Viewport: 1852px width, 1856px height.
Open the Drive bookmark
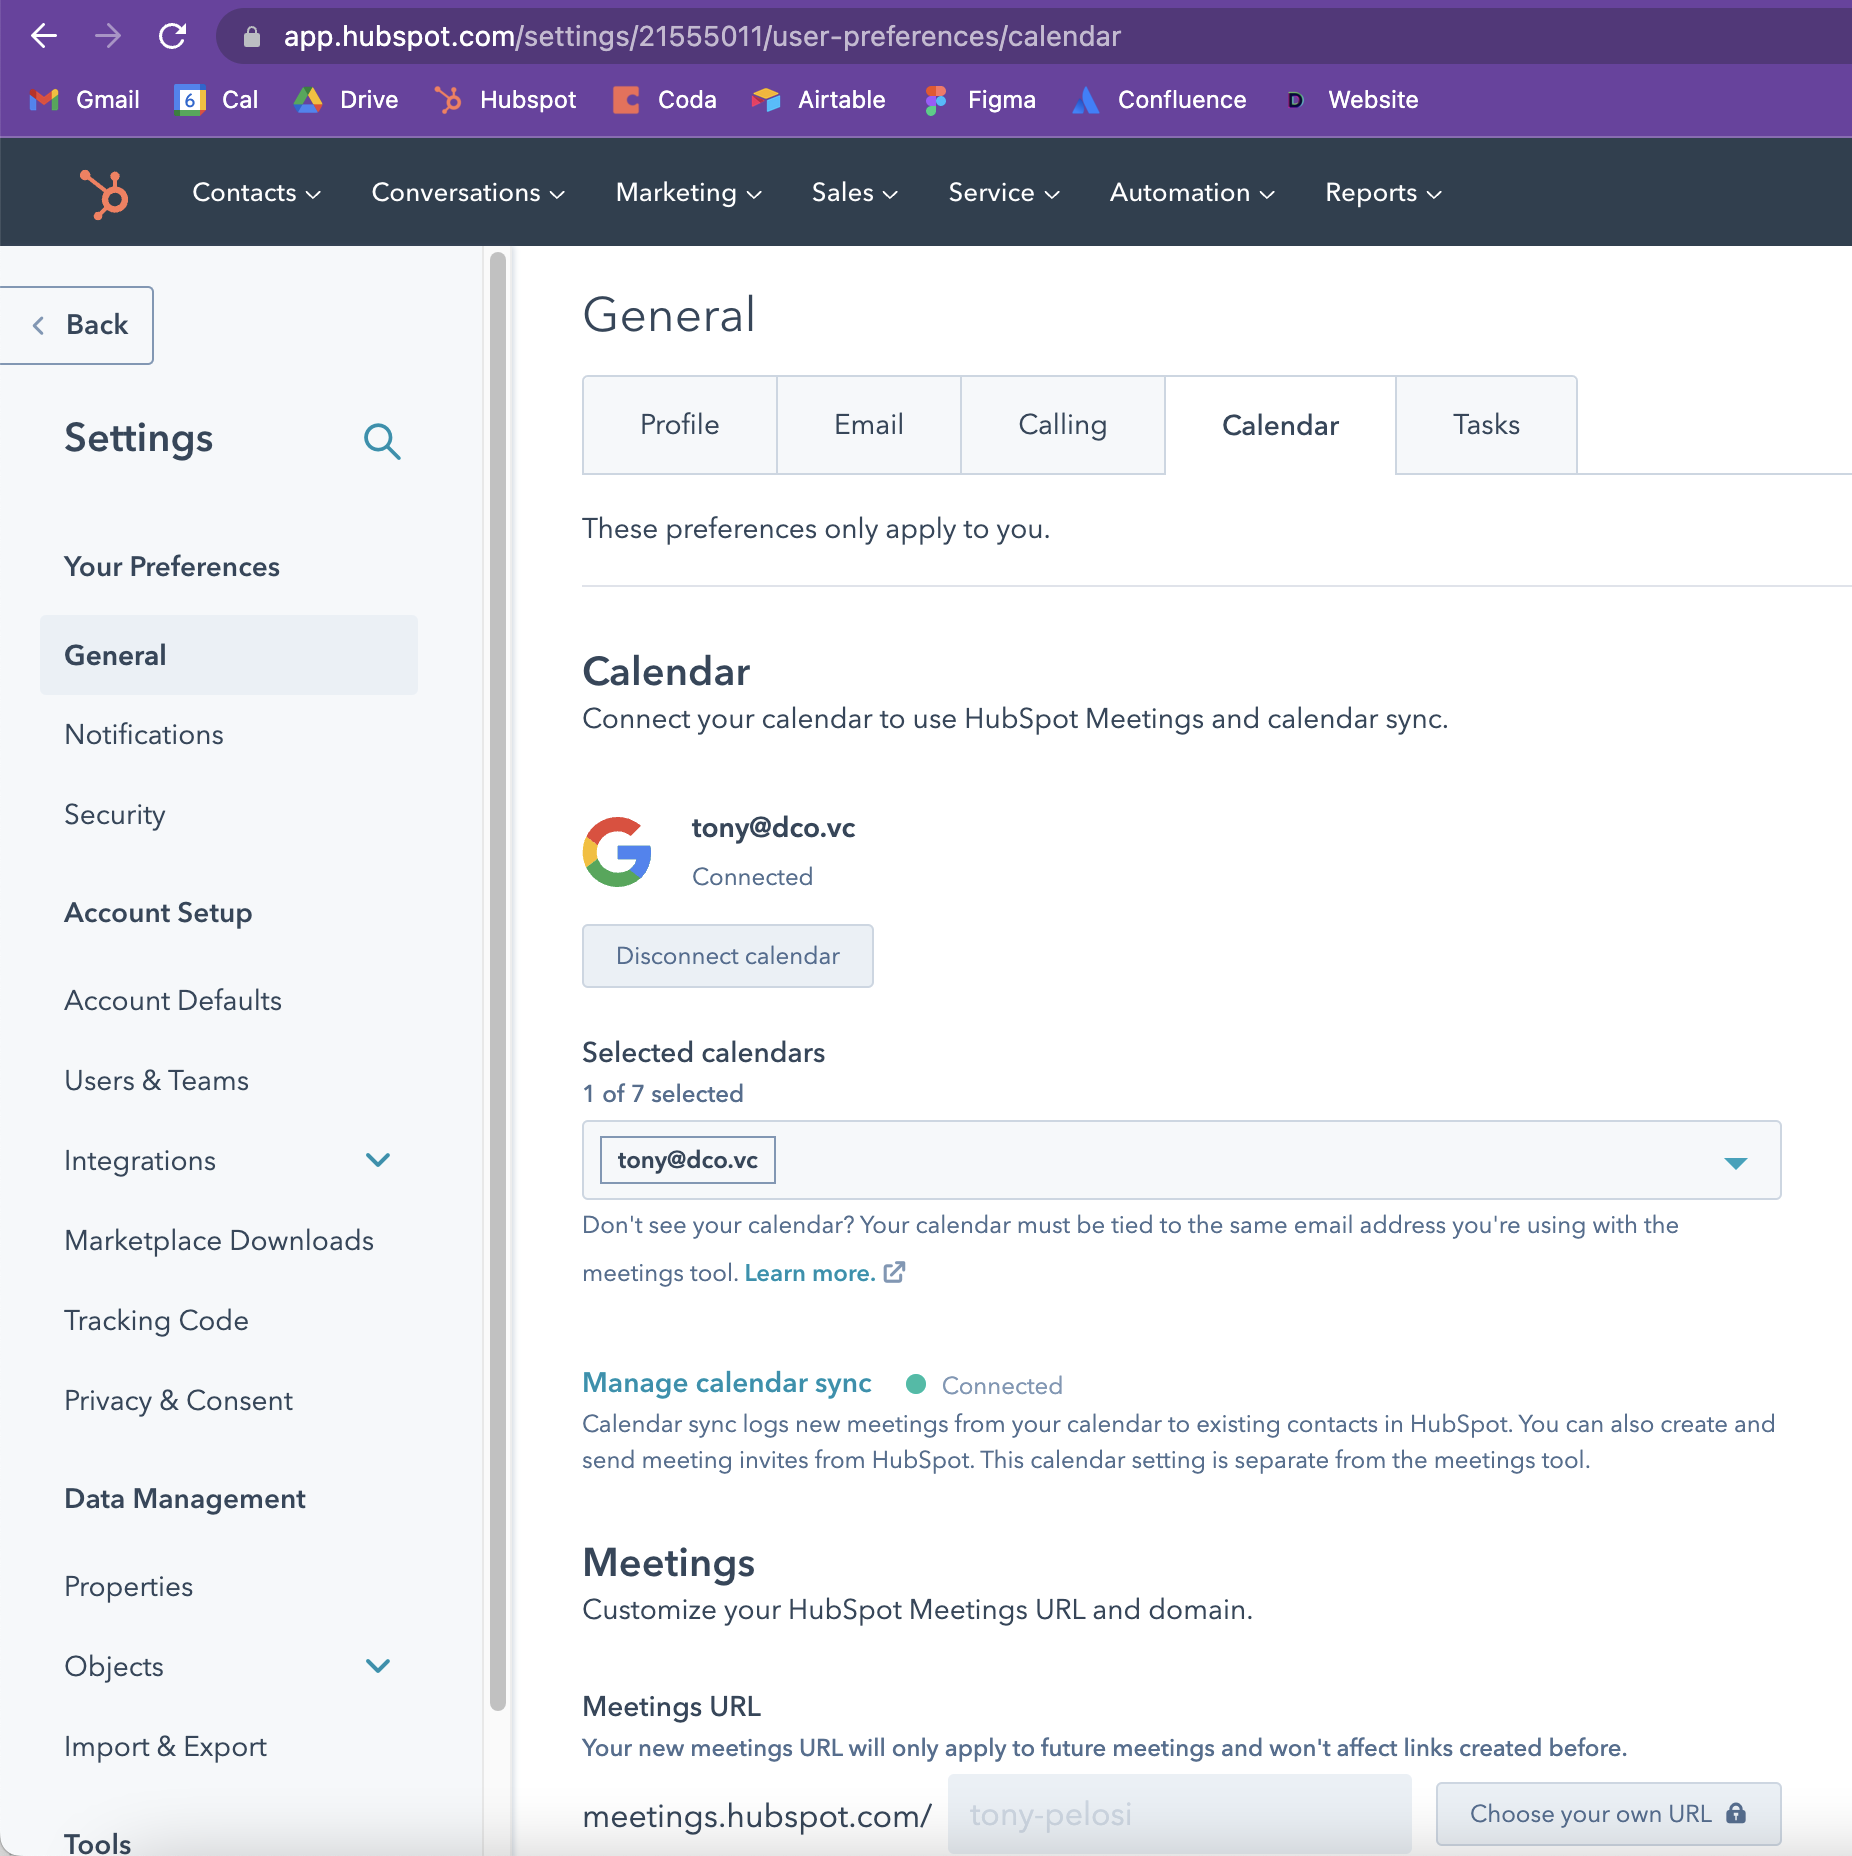[x=346, y=100]
